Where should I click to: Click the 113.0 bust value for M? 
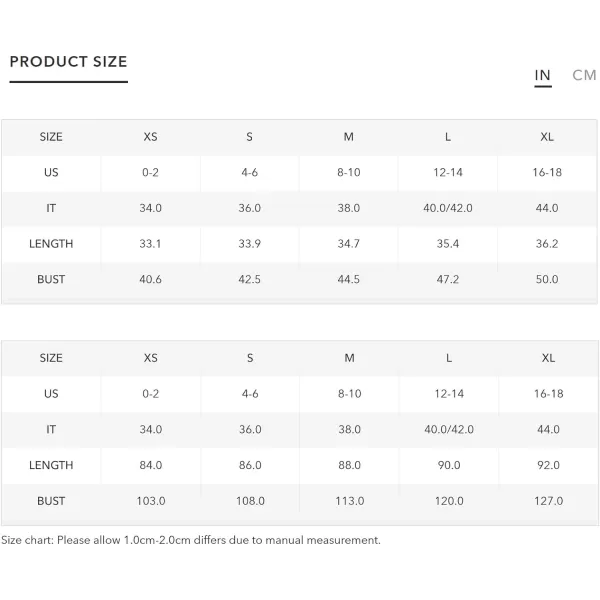[x=350, y=501]
